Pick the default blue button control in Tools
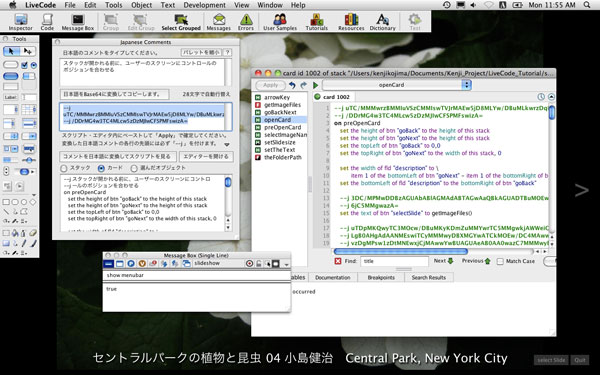 pyautogui.click(x=11, y=76)
